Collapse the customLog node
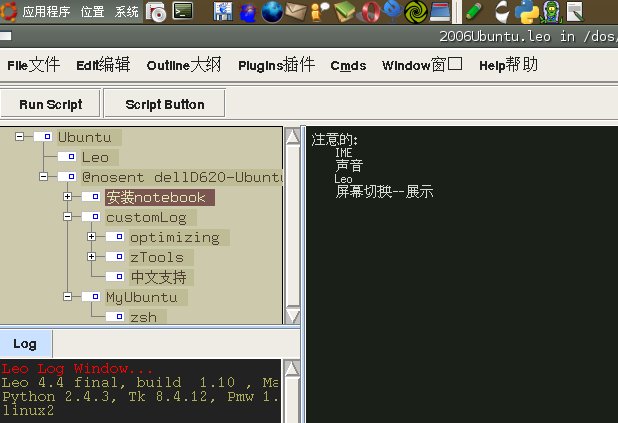The height and width of the screenshot is (423, 618). point(67,217)
